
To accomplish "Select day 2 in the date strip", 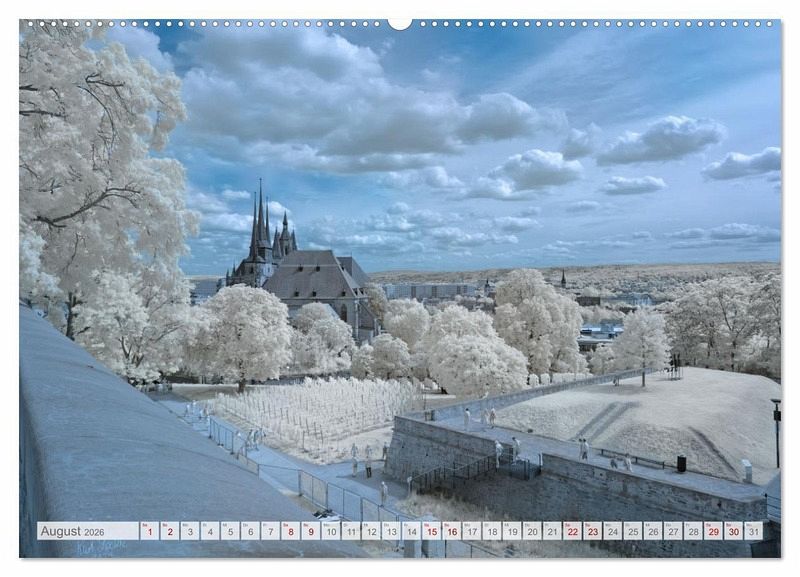I will pos(169,531).
